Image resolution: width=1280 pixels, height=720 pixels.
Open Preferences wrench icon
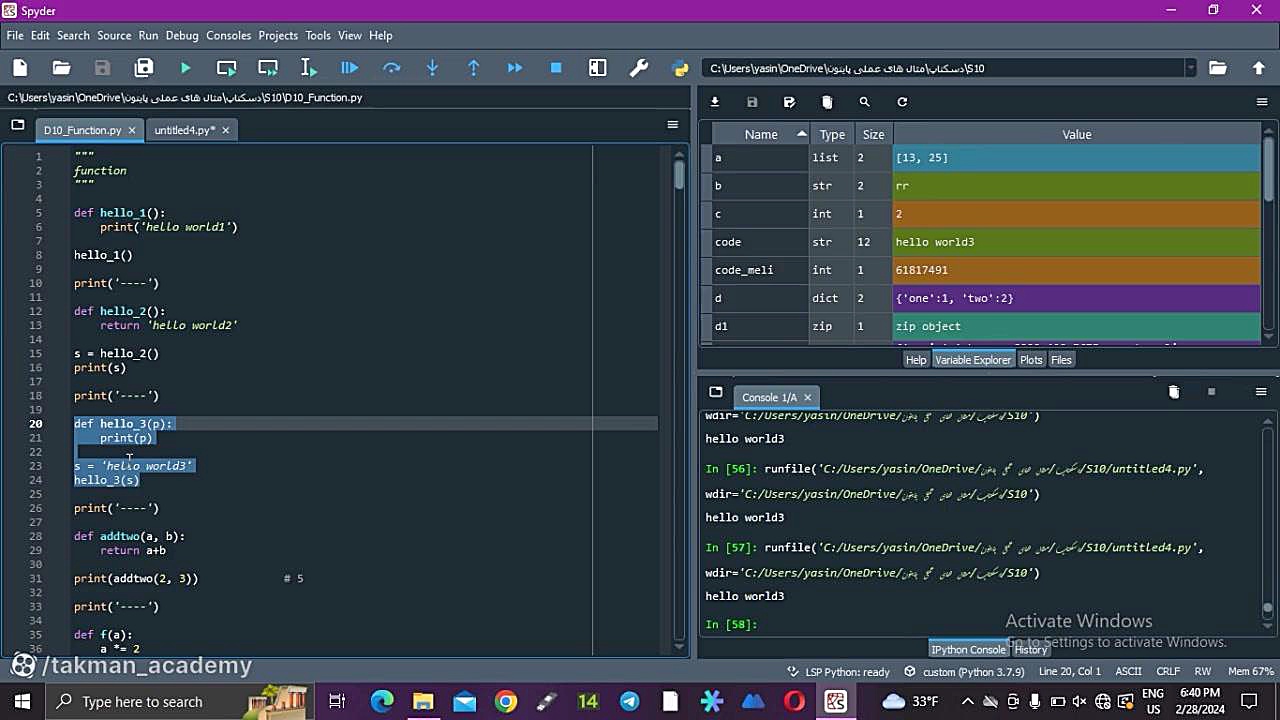[x=639, y=68]
